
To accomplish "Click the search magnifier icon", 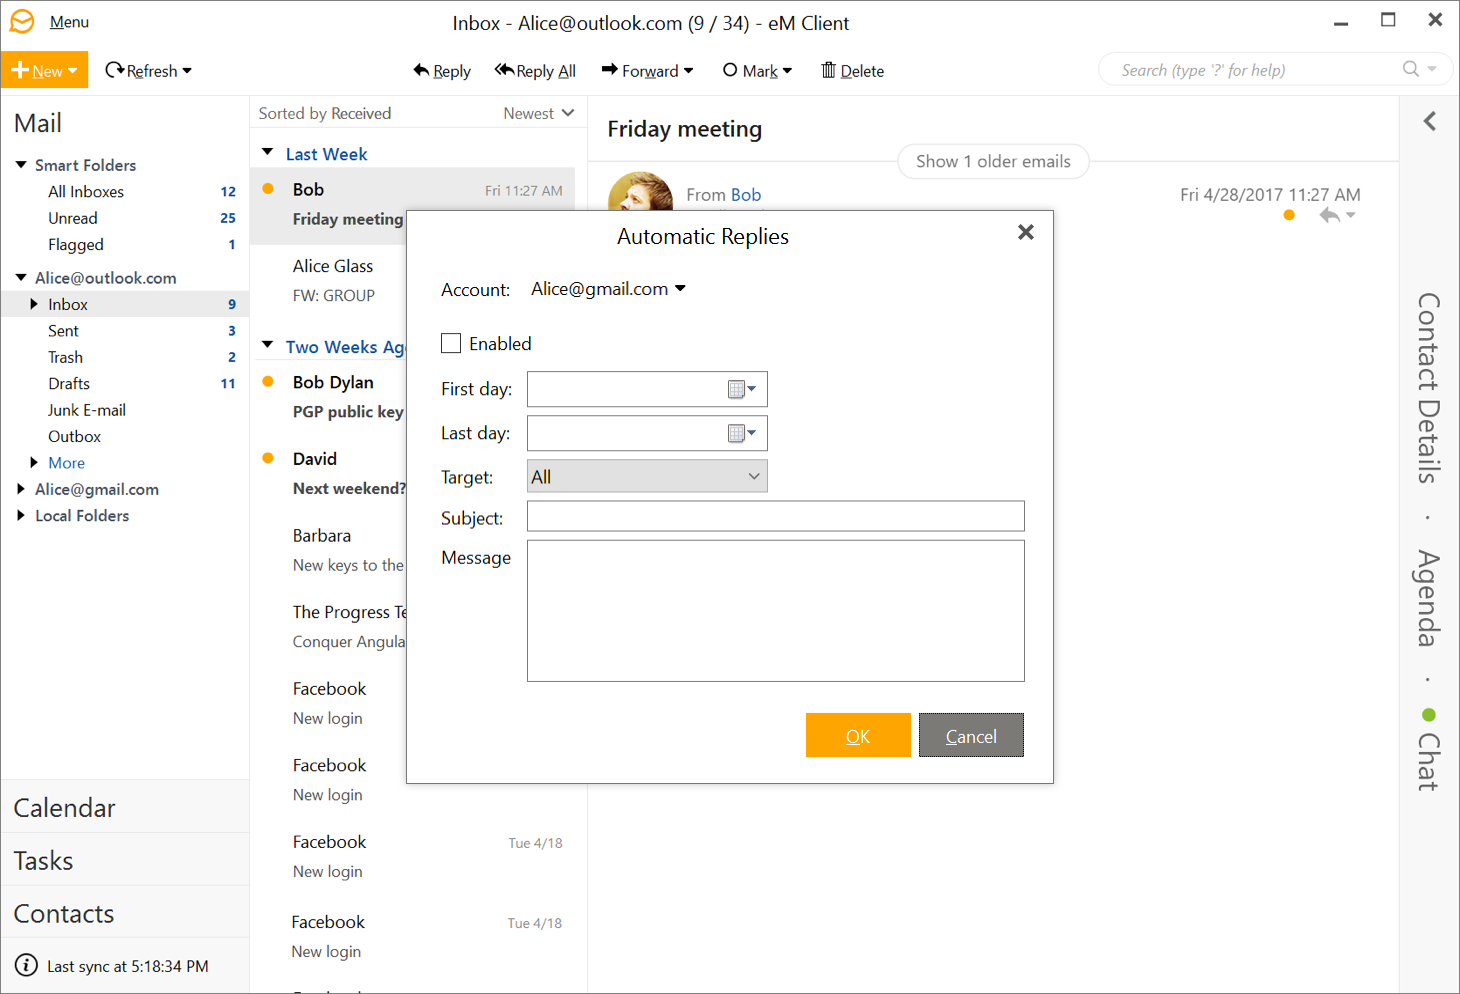I will 1410,69.
